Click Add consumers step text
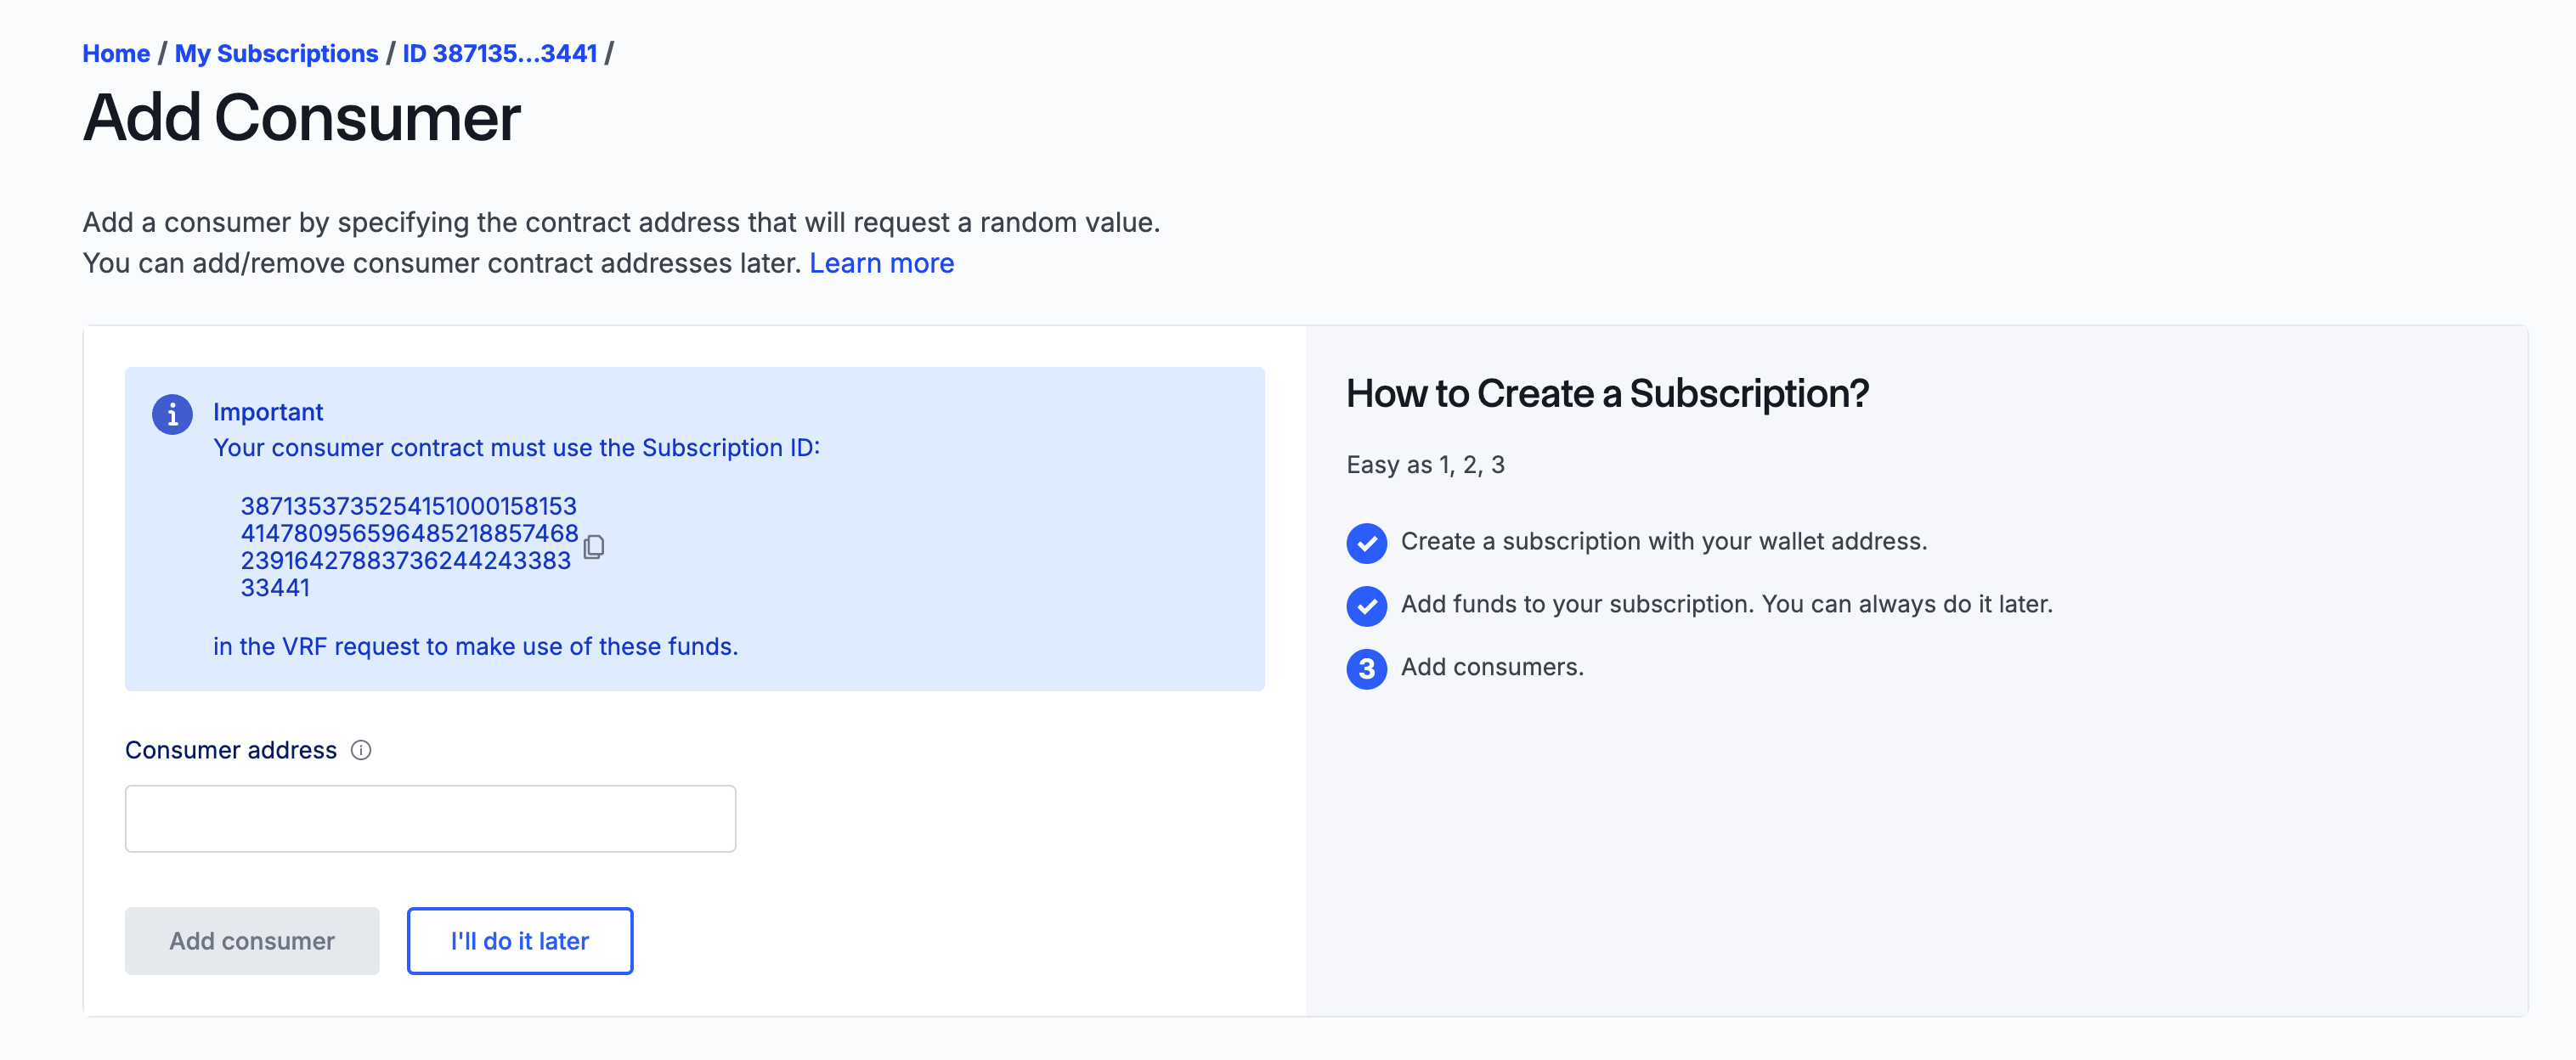 (x=1492, y=667)
